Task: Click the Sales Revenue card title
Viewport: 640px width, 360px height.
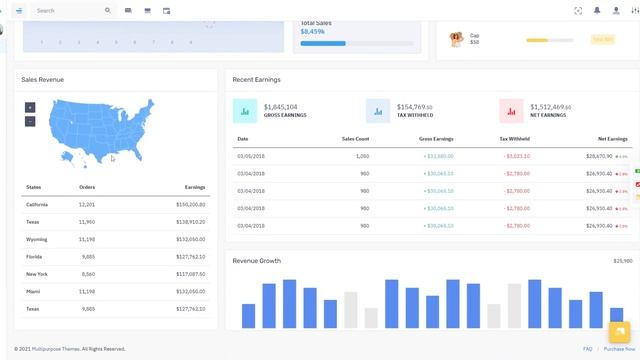Action: (42, 80)
